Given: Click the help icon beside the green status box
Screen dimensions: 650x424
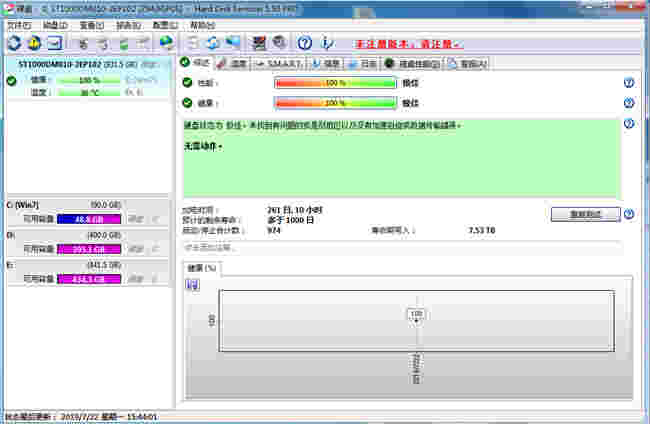Looking at the screenshot, I should (x=629, y=123).
